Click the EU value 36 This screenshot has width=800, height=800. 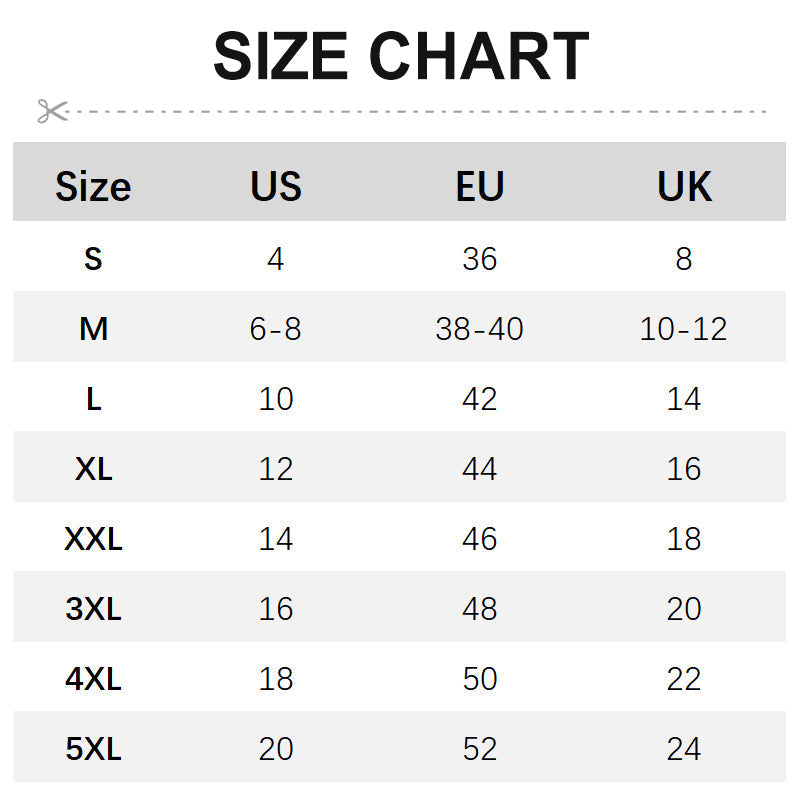click(480, 259)
